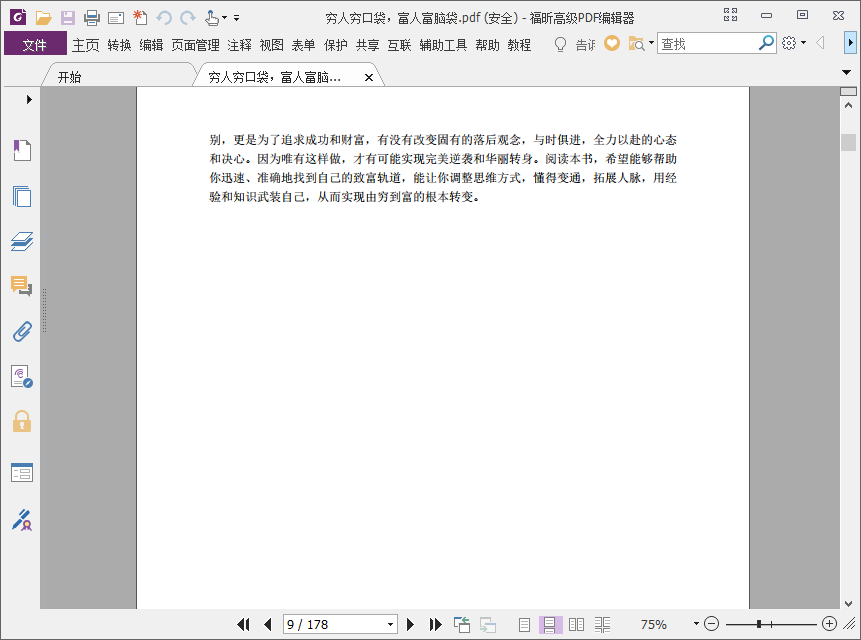Viewport: 861px width, 640px height.
Task: Close the 穷人穷口袋 document tab
Action: click(x=369, y=77)
